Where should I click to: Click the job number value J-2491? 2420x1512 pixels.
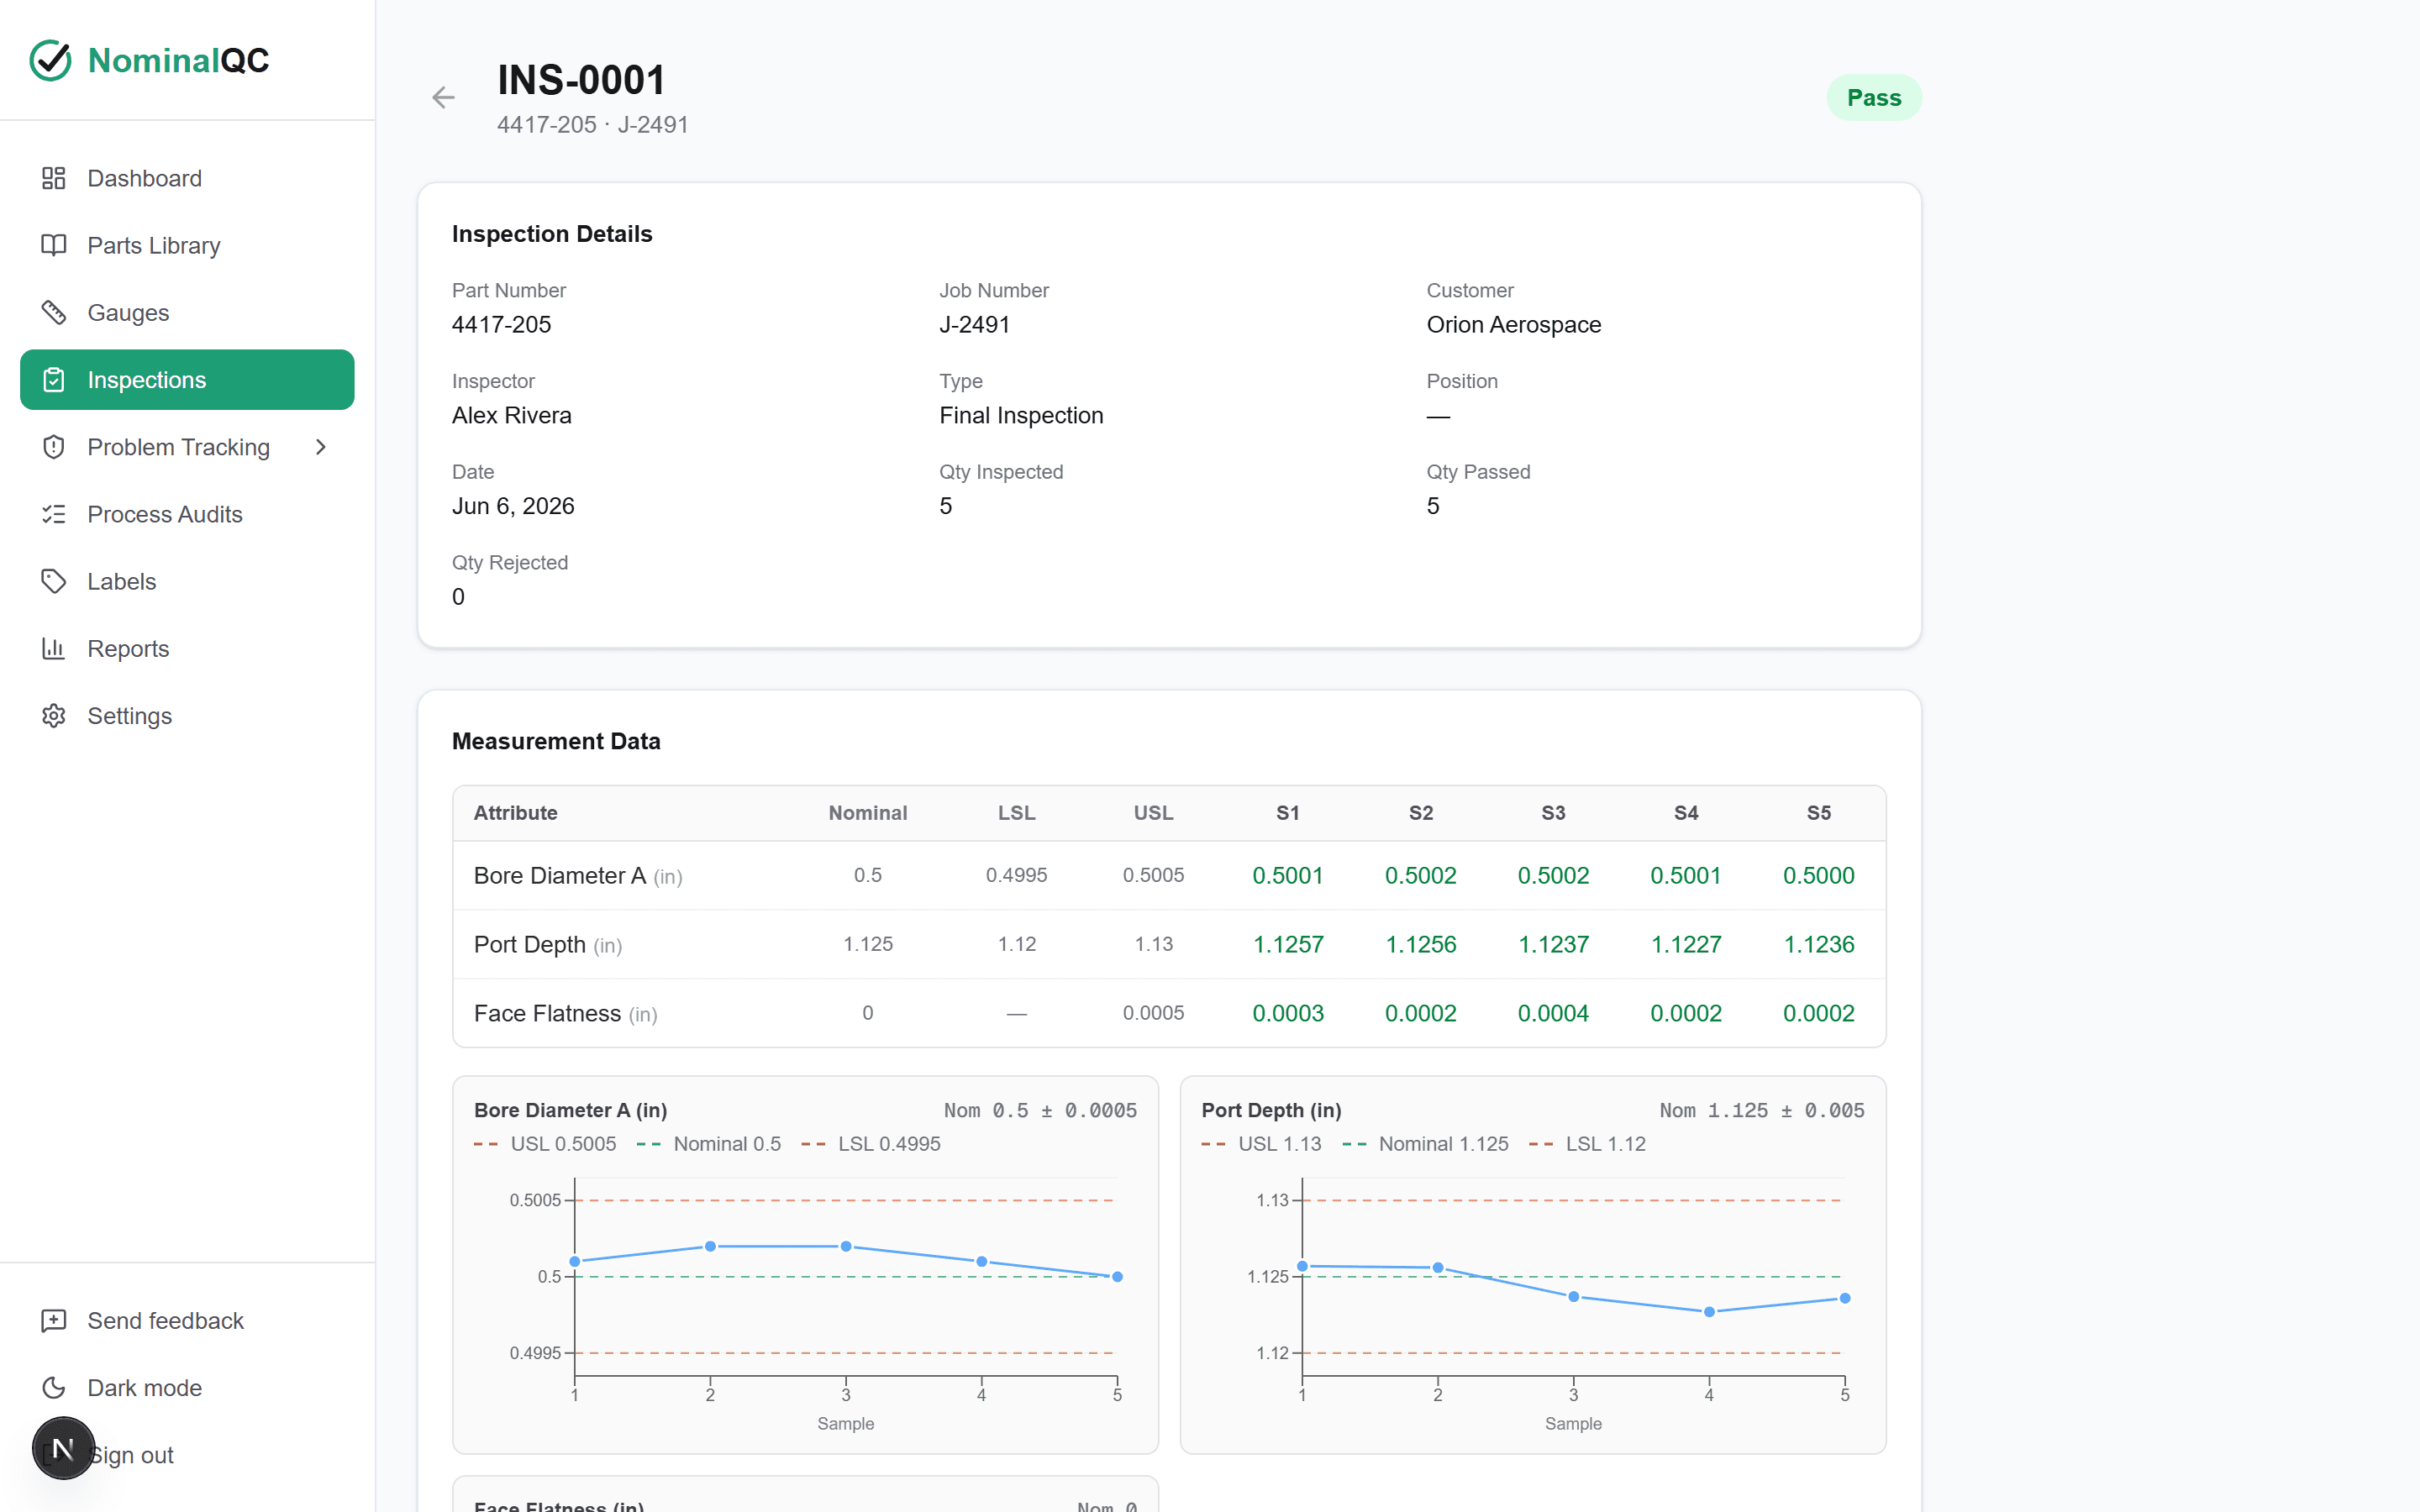click(x=974, y=324)
